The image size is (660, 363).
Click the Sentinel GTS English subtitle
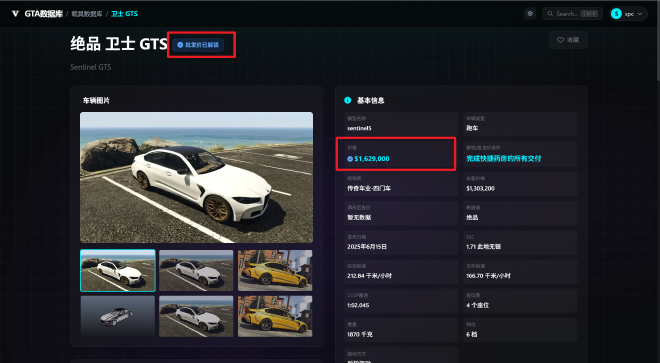[x=90, y=67]
